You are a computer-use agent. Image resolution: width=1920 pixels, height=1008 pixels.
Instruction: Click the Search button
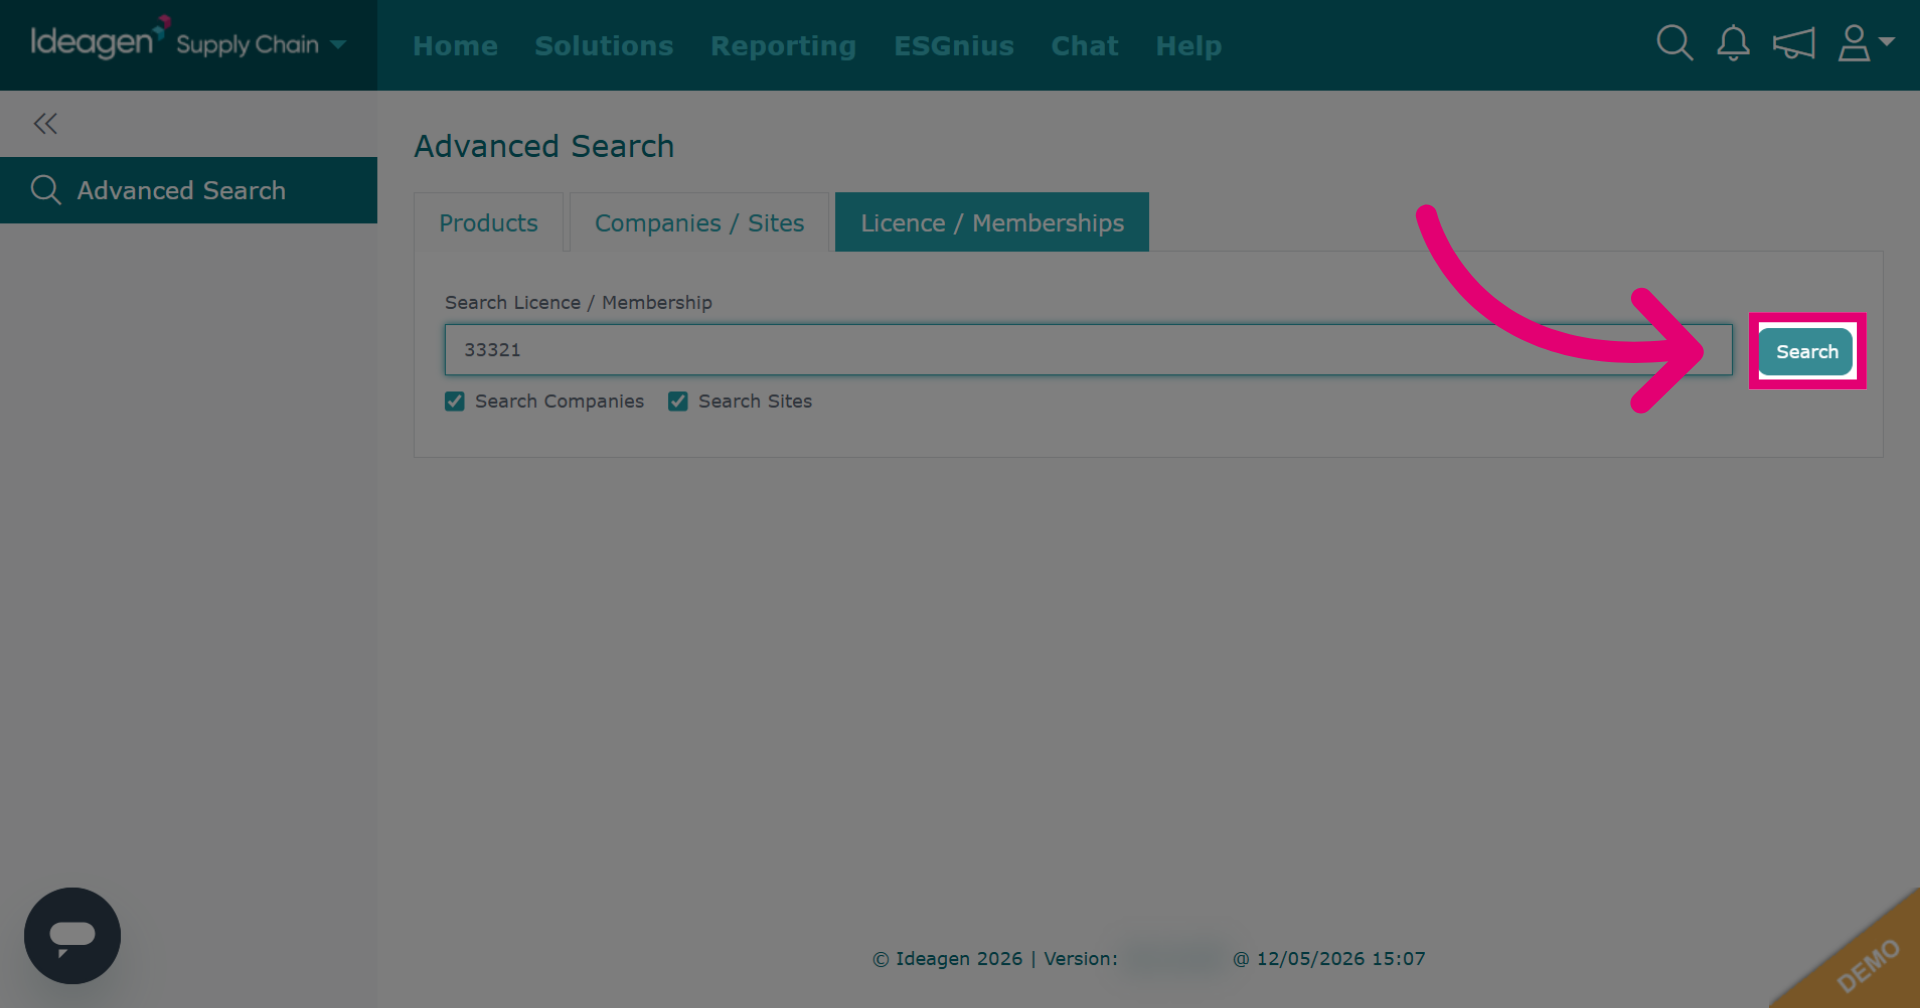click(1806, 351)
